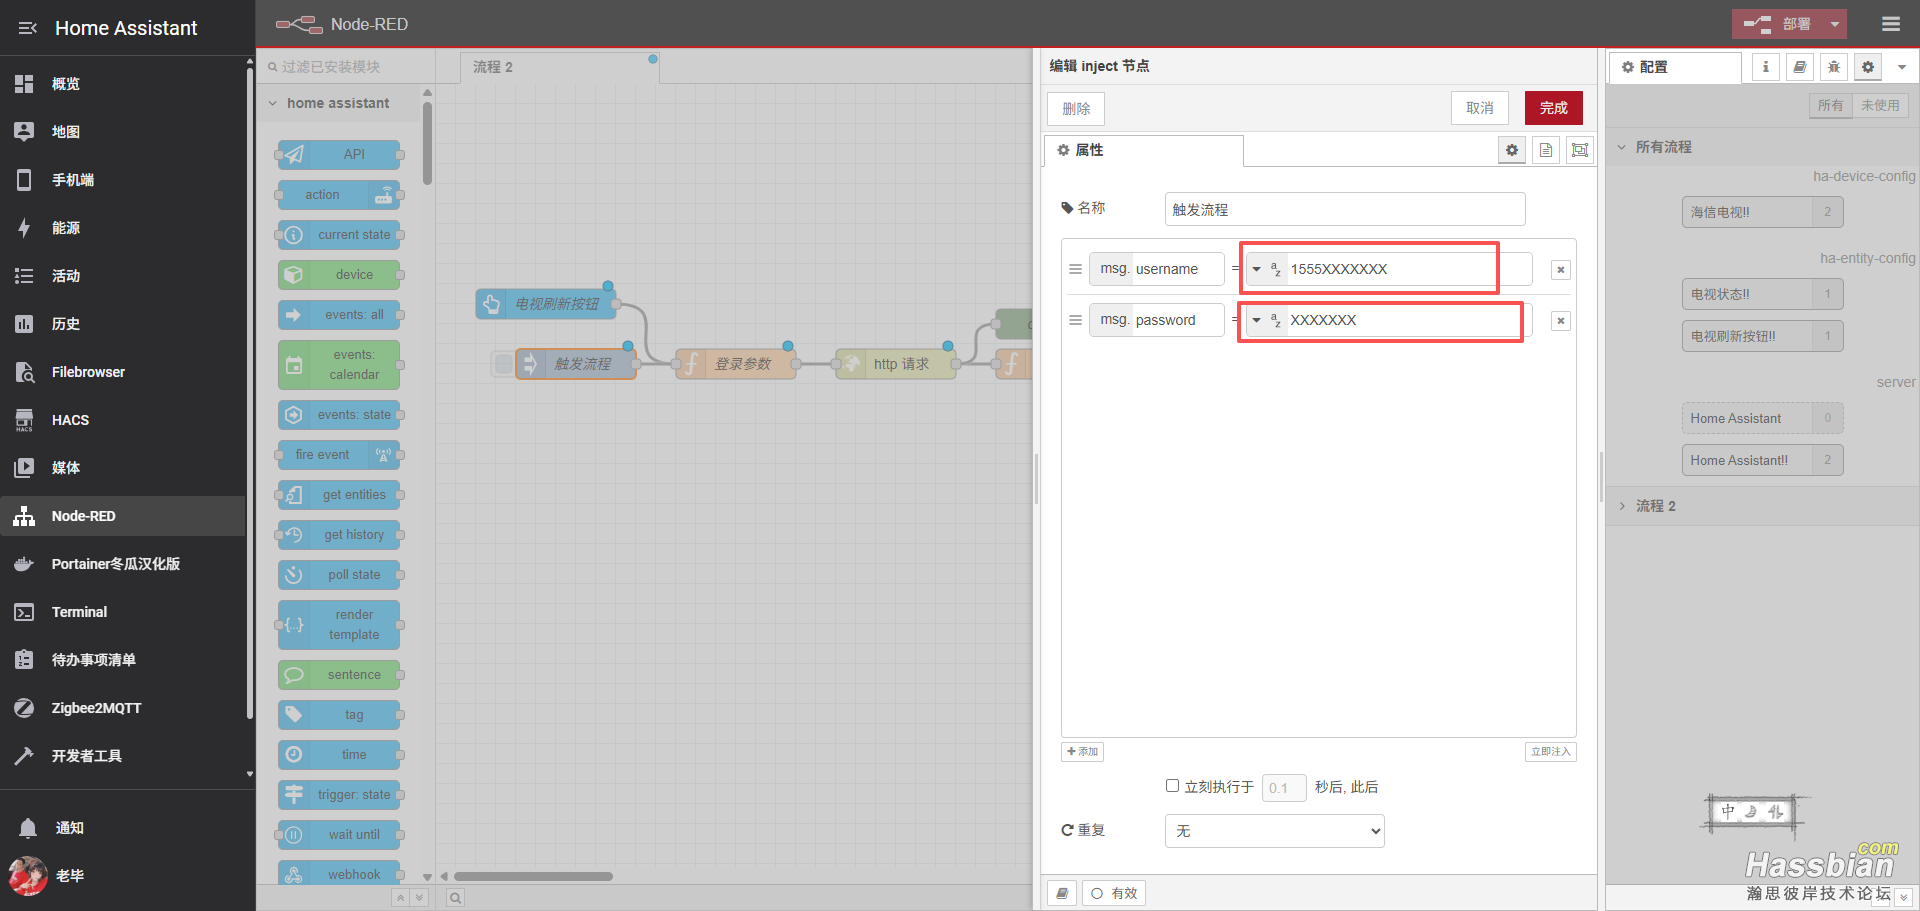The width and height of the screenshot is (1920, 911).
Task: Delete the msg.password property row
Action: tap(1560, 321)
